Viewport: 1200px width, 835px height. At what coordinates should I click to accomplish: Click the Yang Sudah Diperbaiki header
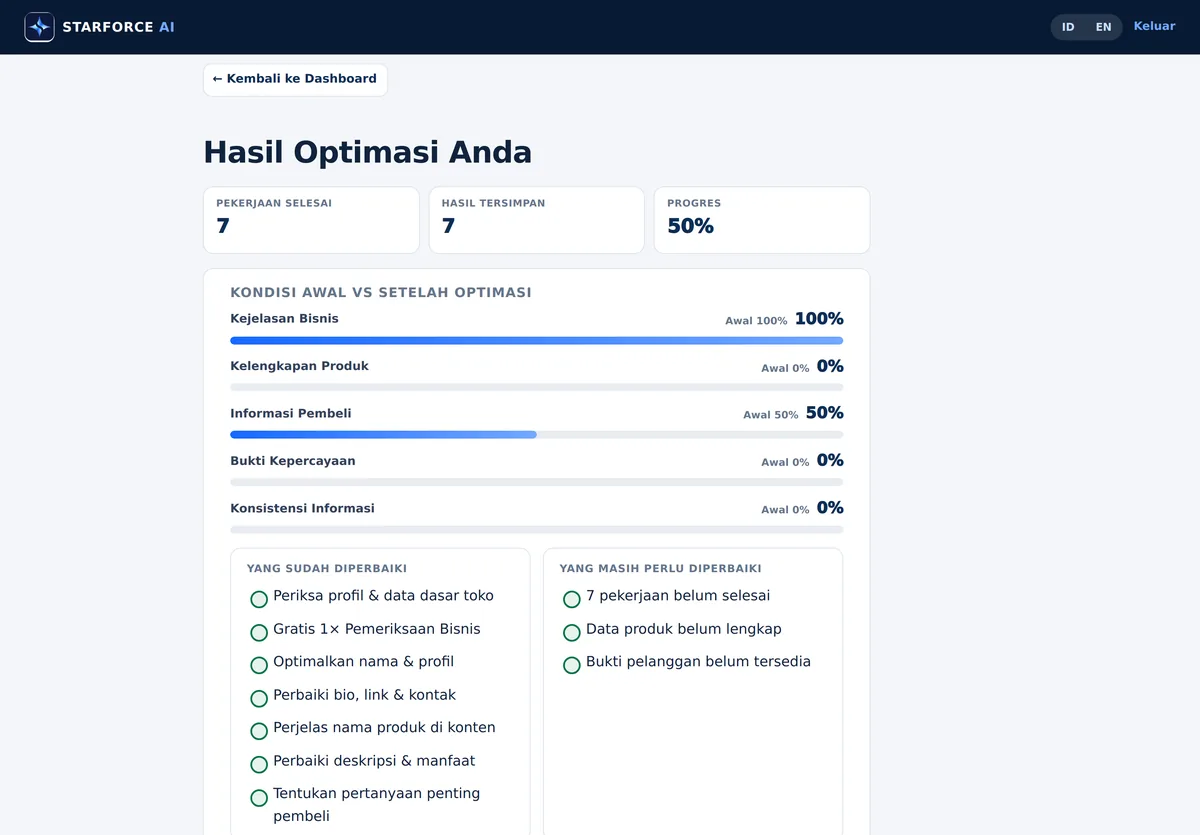click(x=327, y=568)
